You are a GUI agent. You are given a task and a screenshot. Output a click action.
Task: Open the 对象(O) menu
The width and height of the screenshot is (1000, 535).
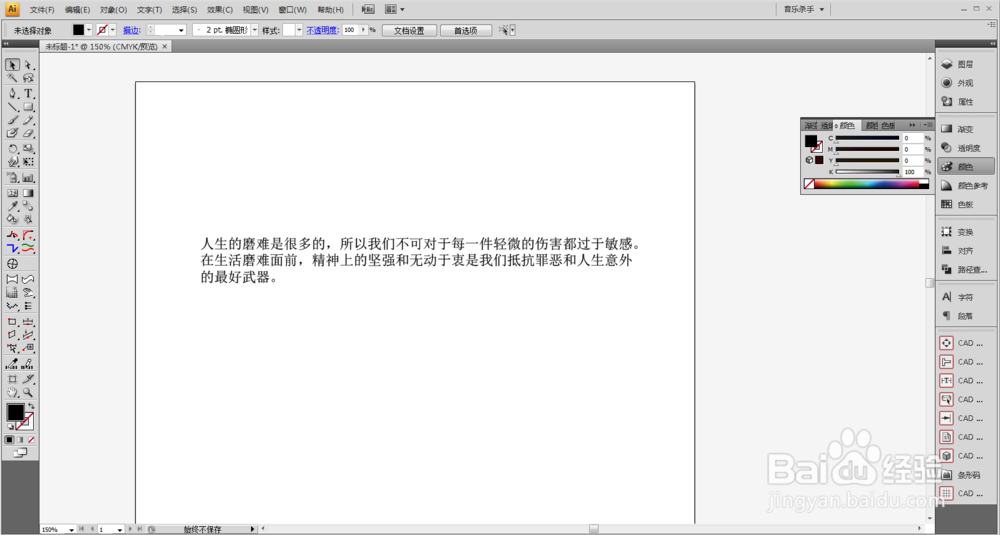click(x=113, y=10)
